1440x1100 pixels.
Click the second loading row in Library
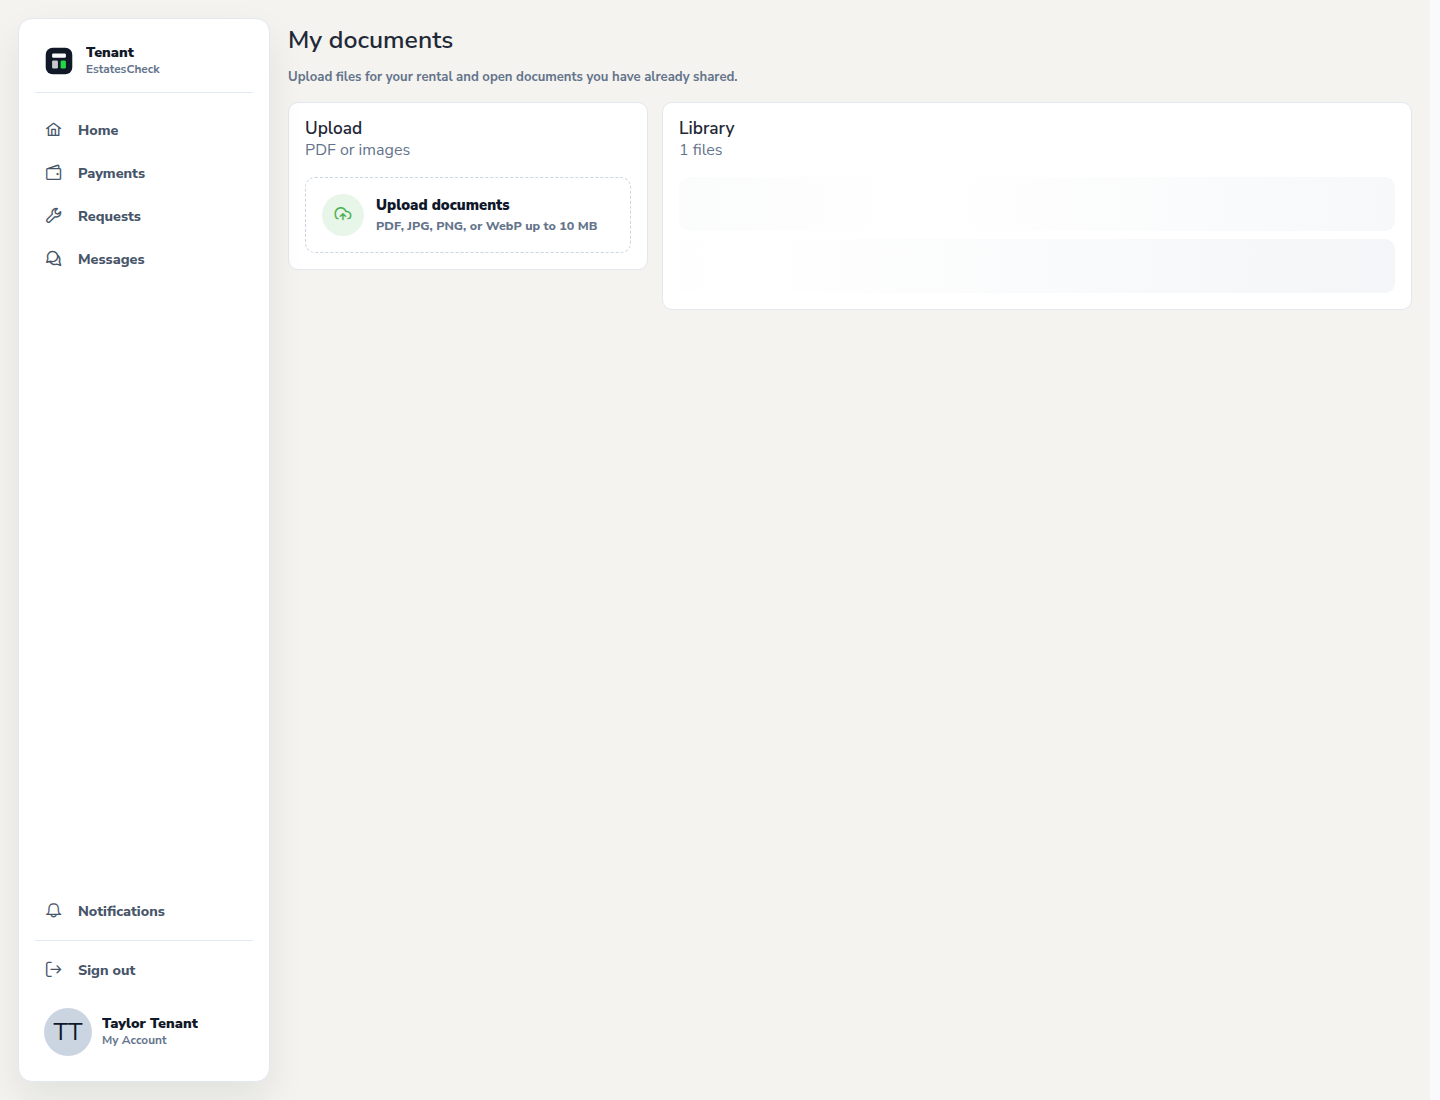[x=1037, y=266]
